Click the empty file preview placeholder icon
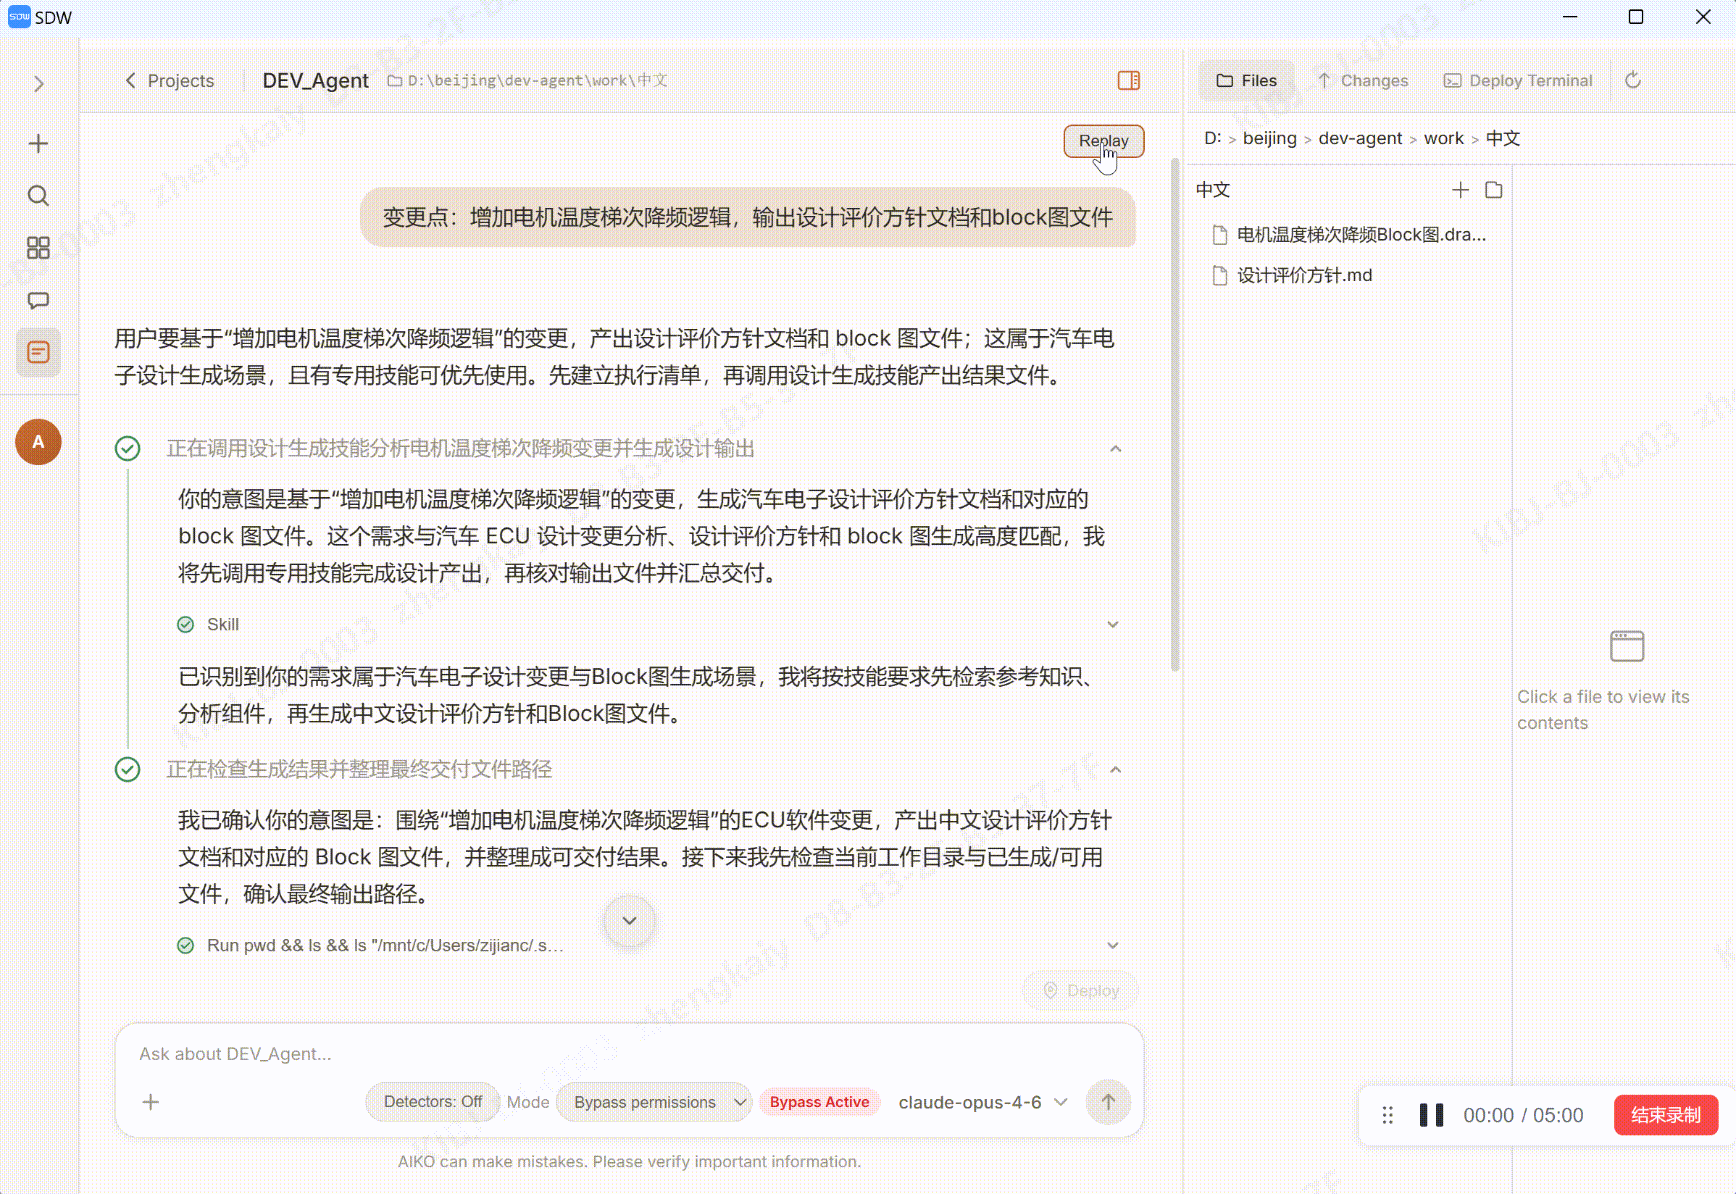 (1627, 646)
